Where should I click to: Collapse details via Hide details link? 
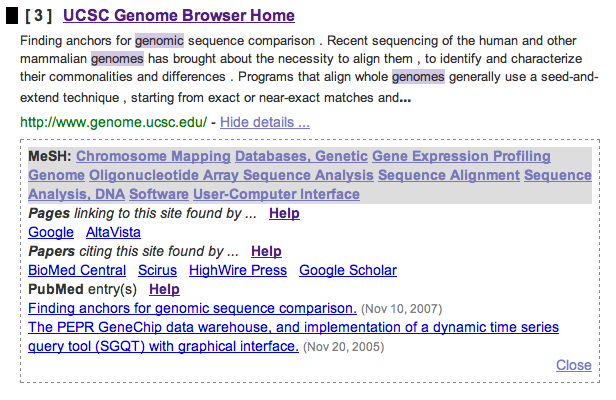pyautogui.click(x=265, y=122)
